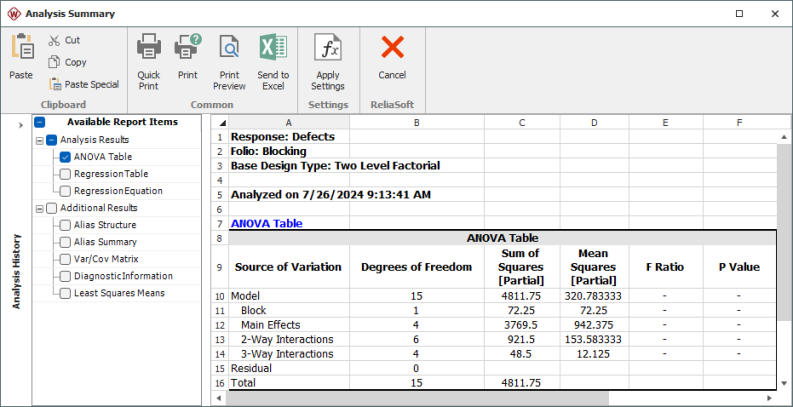Select row header 10 for Model
This screenshot has height=407, width=793.
point(218,297)
